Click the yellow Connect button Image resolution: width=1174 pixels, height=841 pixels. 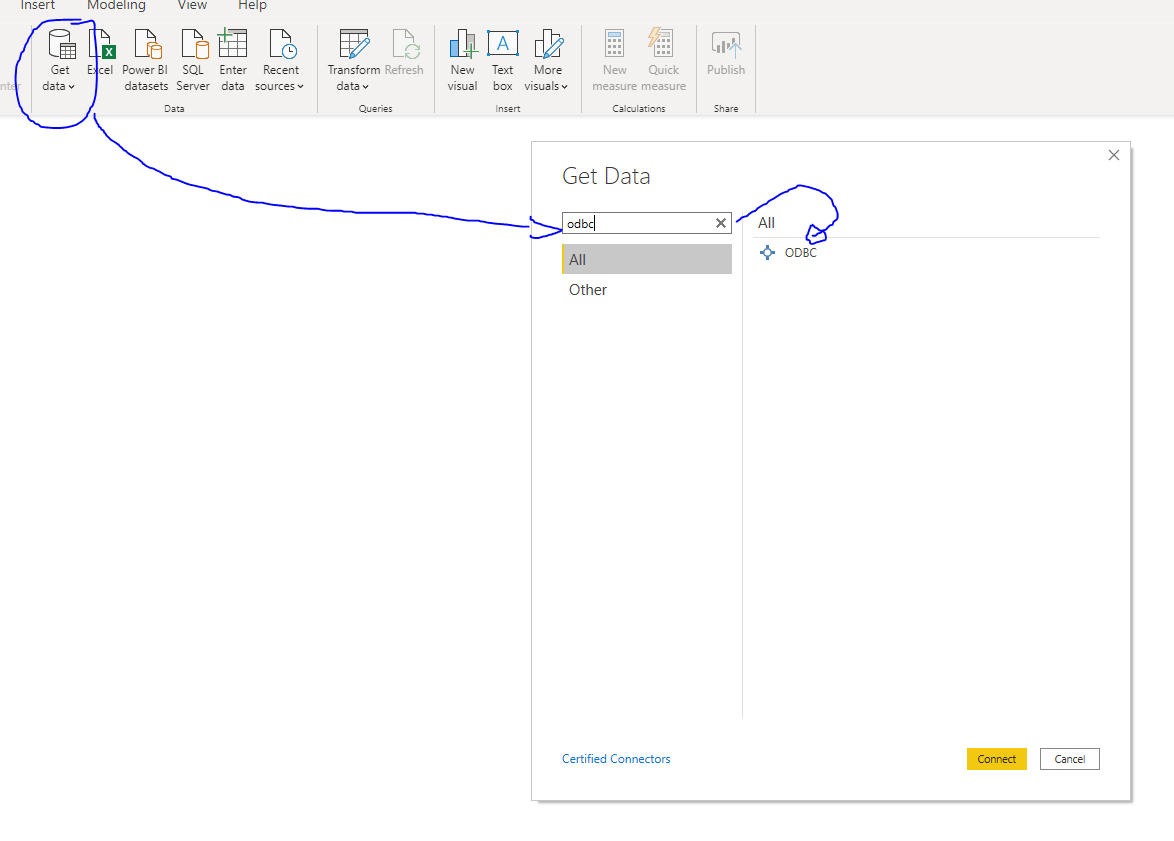(996, 759)
